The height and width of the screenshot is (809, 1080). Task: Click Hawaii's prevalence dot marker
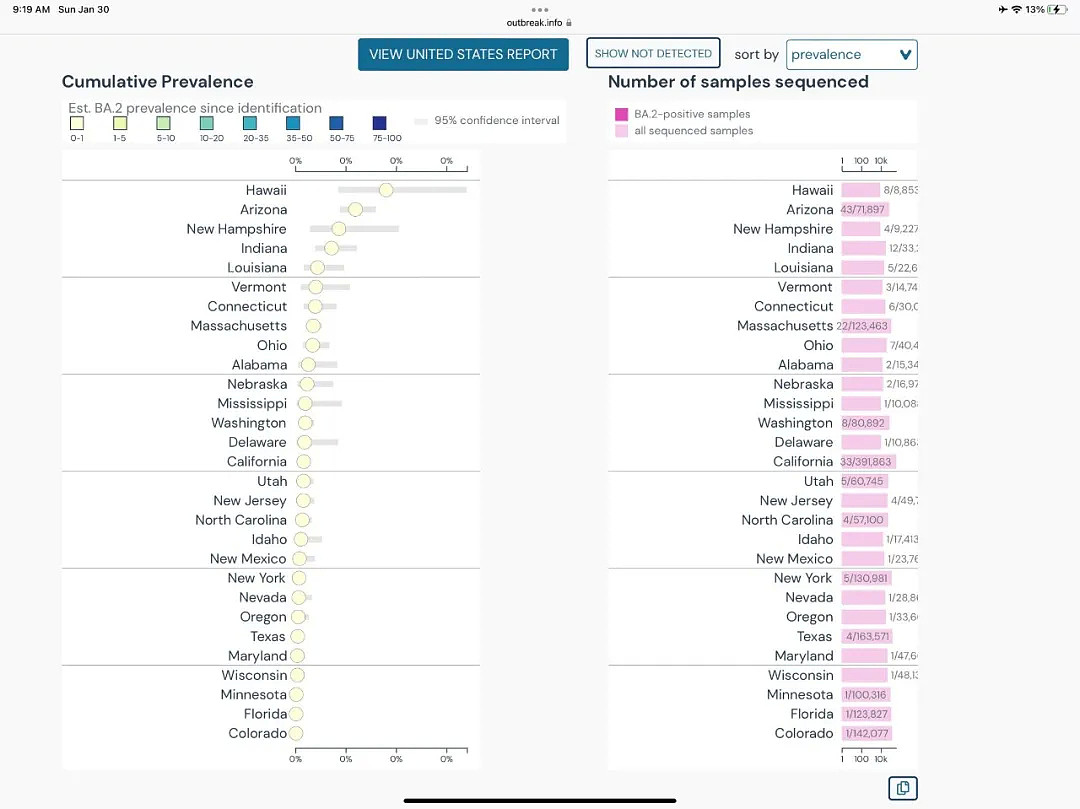[386, 190]
